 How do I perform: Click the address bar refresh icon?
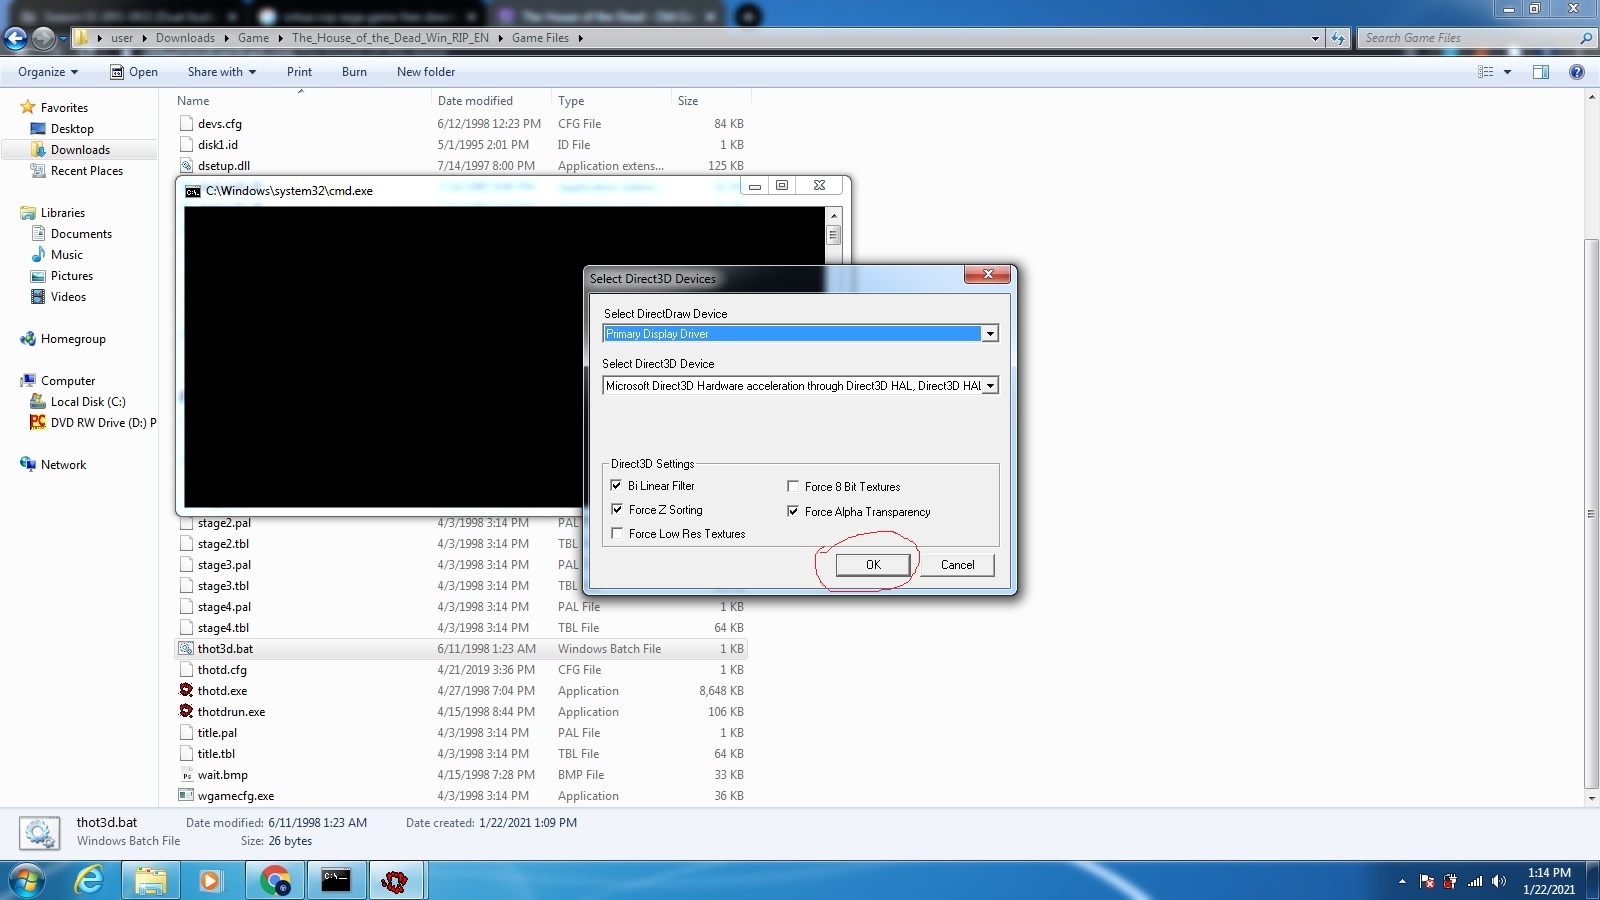(1338, 38)
